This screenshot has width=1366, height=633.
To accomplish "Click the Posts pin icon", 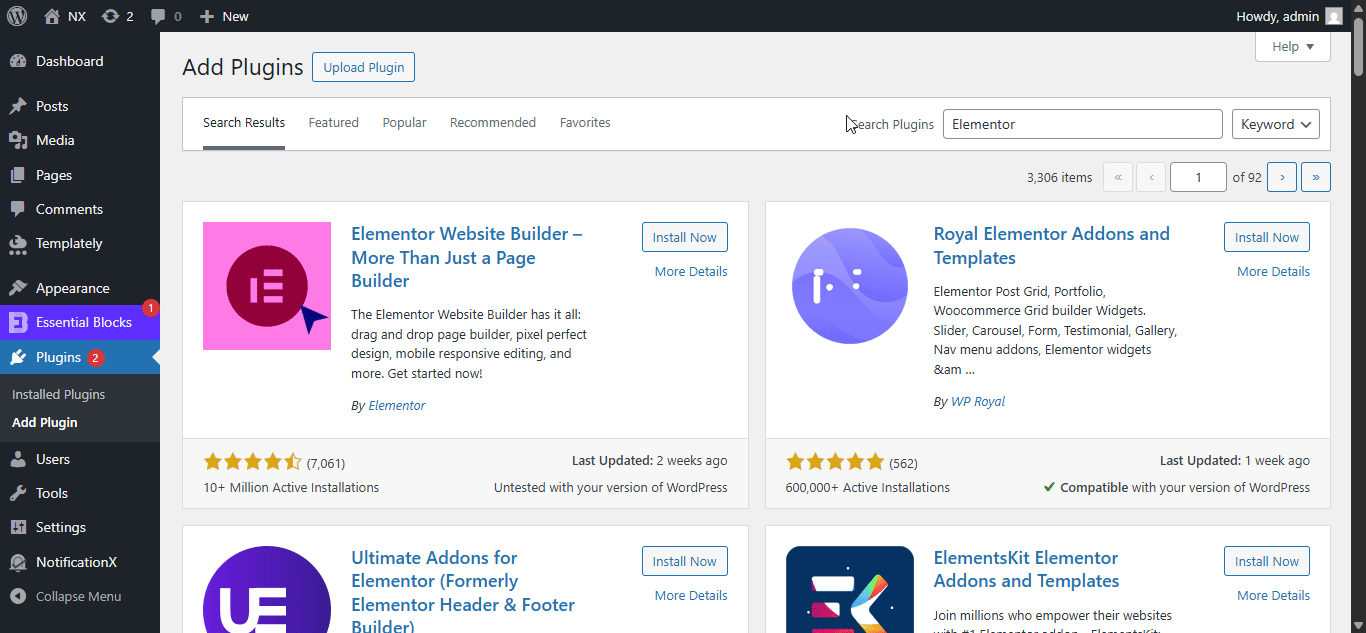I will coord(18,106).
